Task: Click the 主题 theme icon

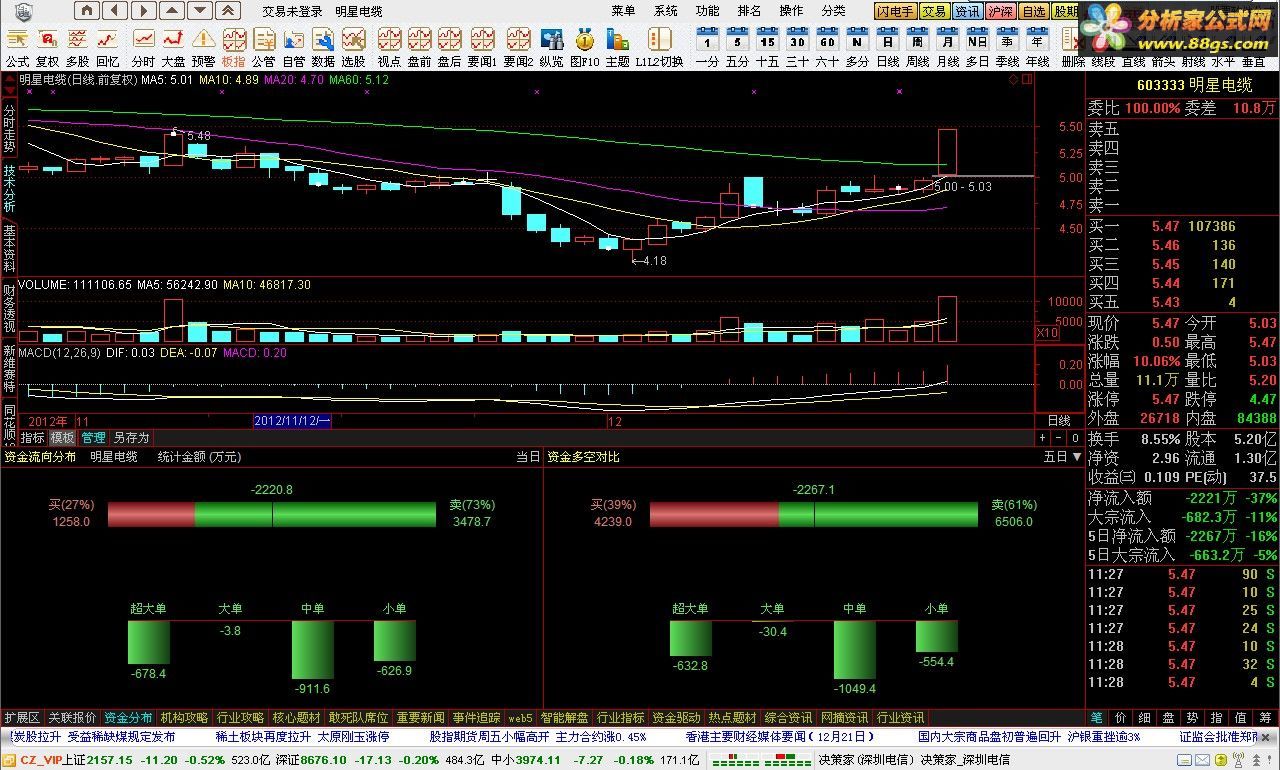Action: 618,47
